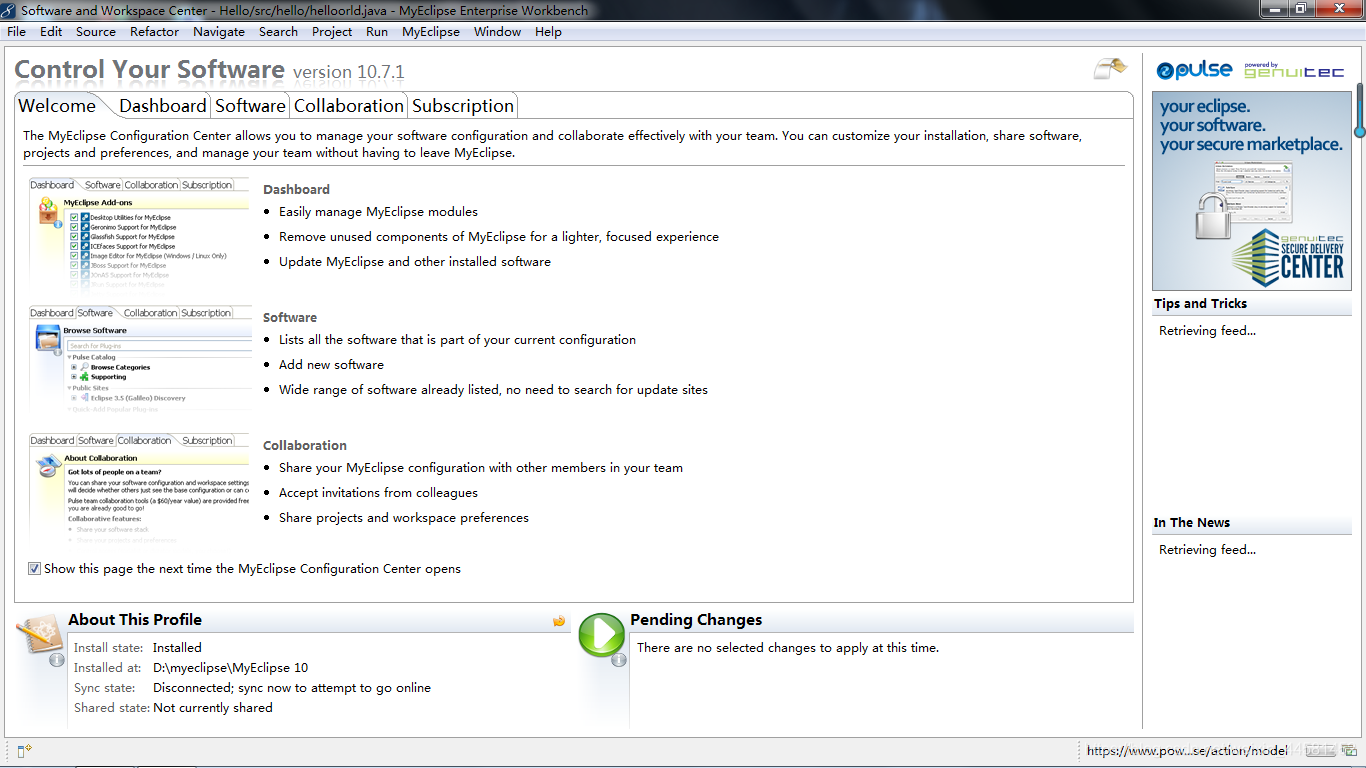Click the fast view icon in the status bar
The width and height of the screenshot is (1366, 768).
pos(25,750)
